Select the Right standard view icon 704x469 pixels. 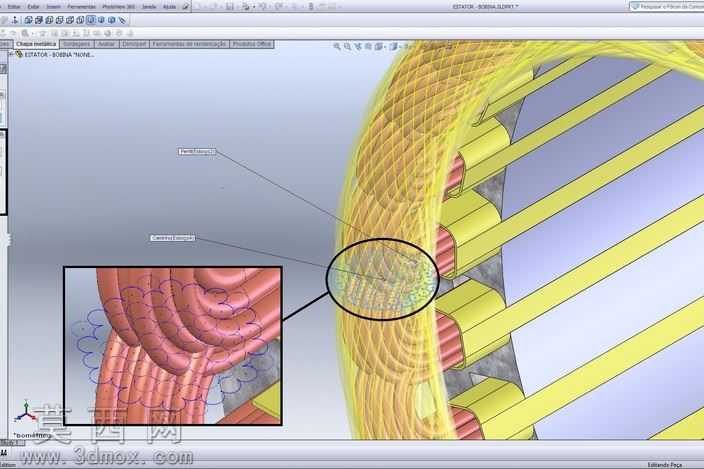coord(59,20)
